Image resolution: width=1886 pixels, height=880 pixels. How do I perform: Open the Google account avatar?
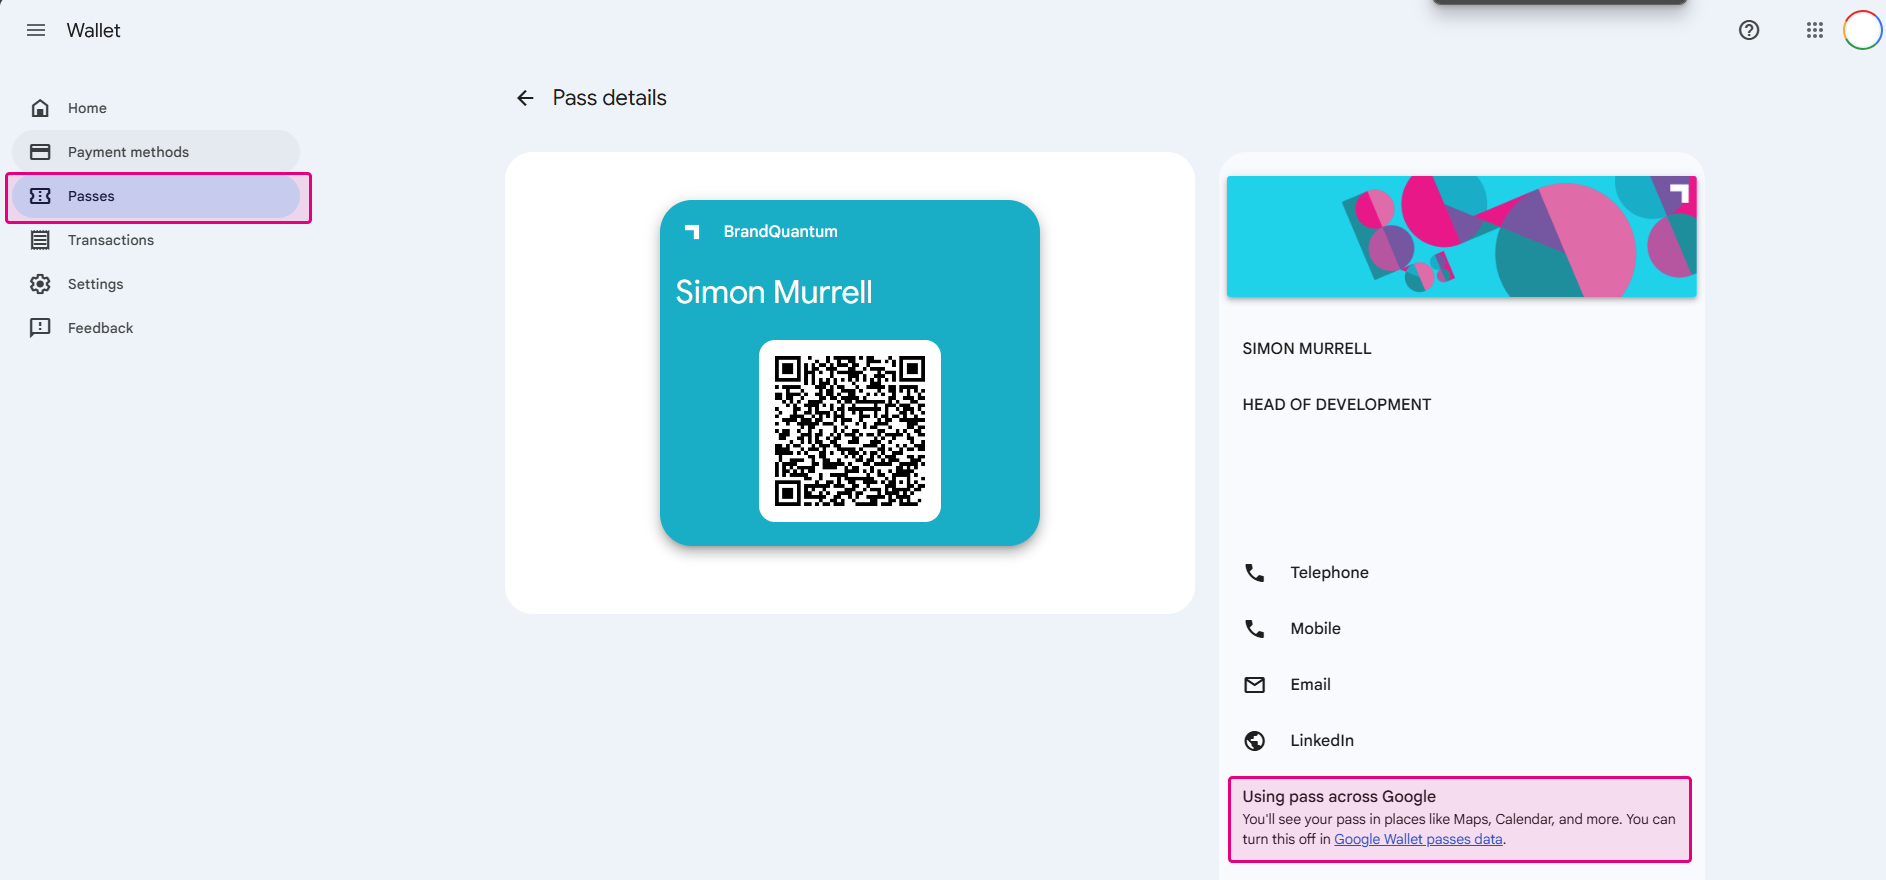point(1863,30)
